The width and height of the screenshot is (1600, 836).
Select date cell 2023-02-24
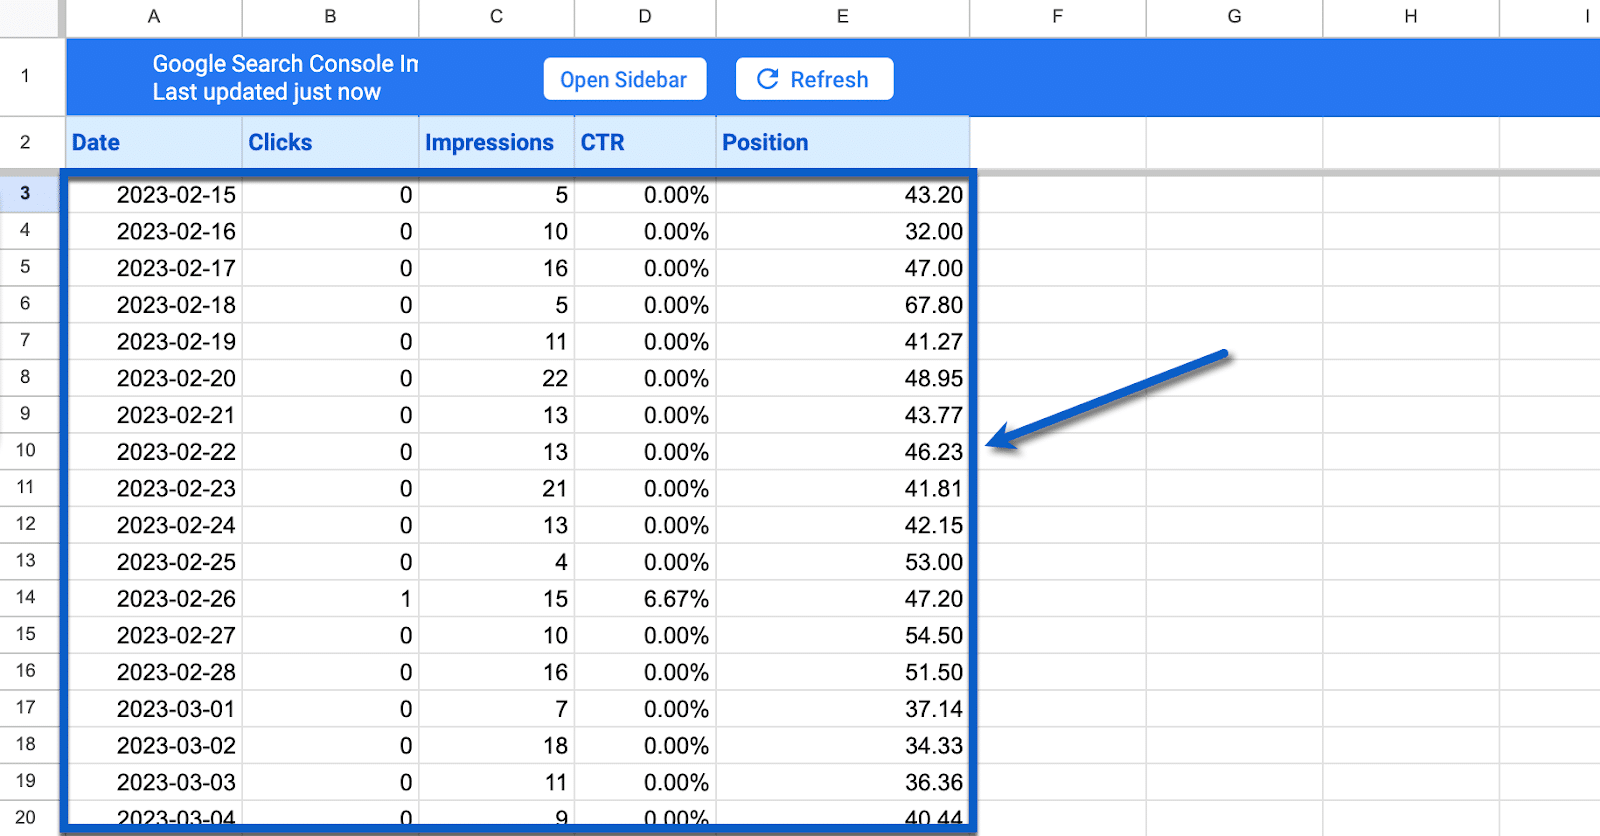click(154, 525)
